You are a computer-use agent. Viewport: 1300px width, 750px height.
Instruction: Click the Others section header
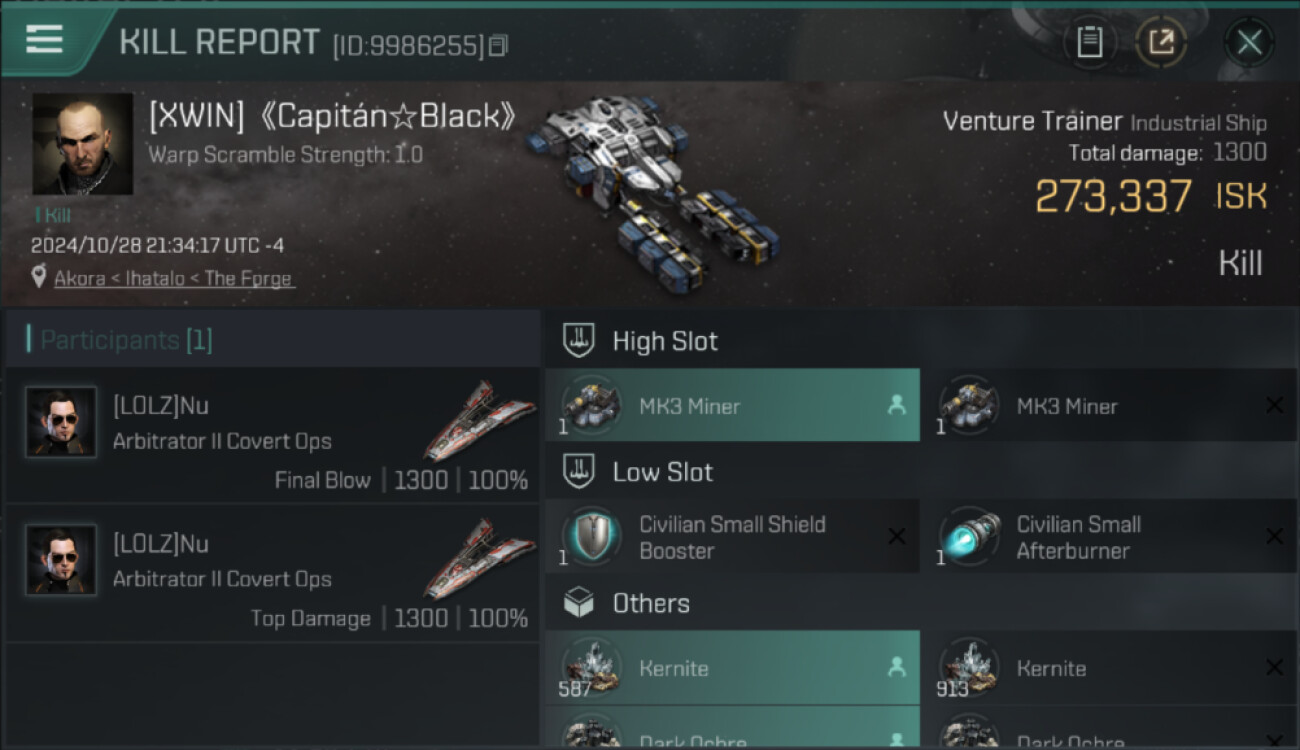click(x=651, y=603)
